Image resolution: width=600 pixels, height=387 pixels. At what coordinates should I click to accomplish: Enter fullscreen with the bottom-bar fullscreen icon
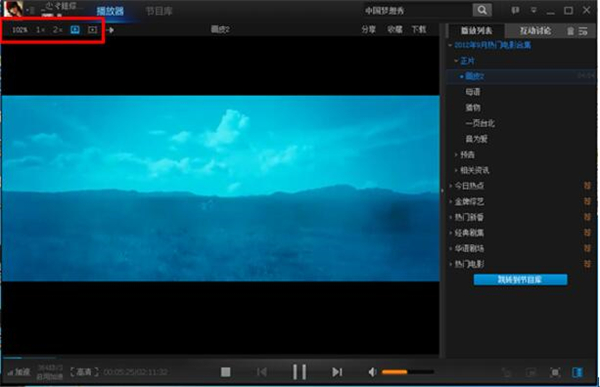[x=555, y=372]
